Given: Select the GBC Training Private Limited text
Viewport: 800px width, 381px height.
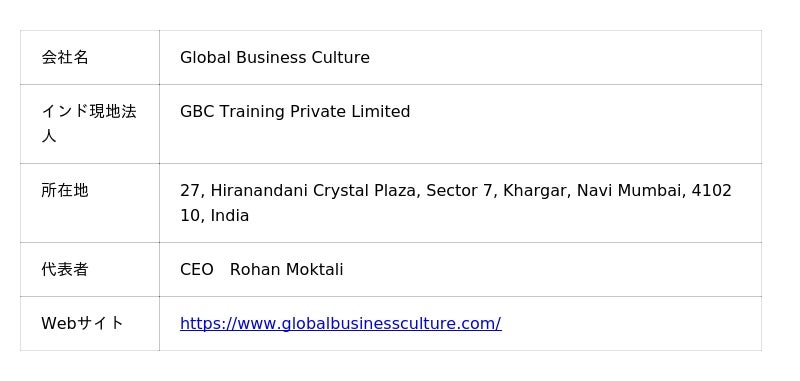Looking at the screenshot, I should pyautogui.click(x=295, y=112).
